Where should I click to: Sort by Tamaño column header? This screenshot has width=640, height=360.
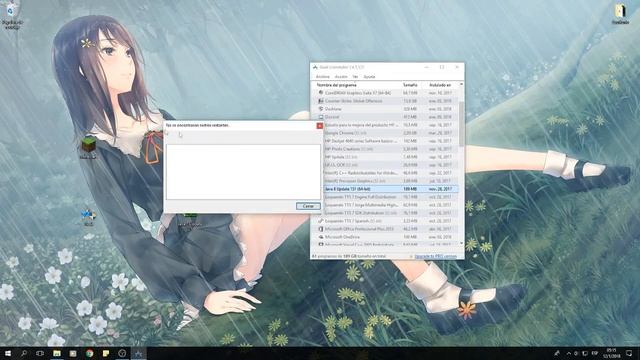410,85
